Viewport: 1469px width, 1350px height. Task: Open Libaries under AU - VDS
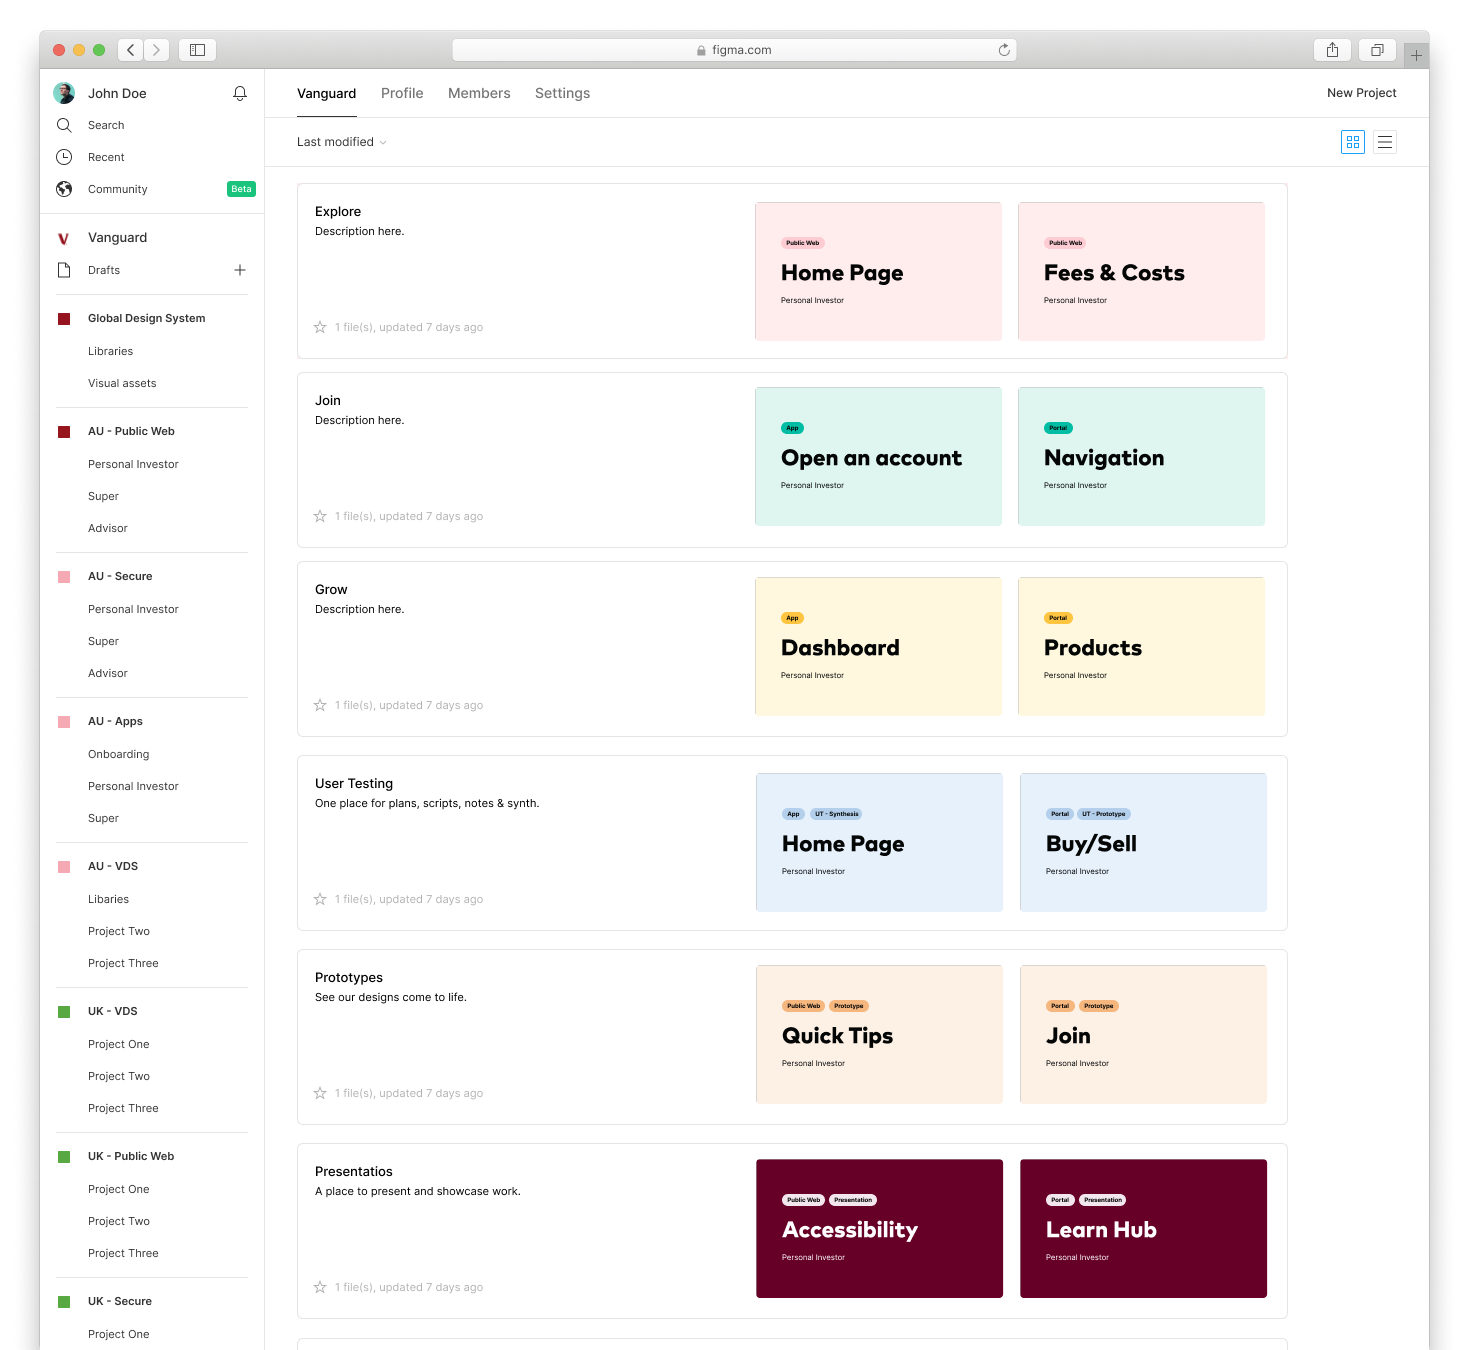pyautogui.click(x=108, y=899)
